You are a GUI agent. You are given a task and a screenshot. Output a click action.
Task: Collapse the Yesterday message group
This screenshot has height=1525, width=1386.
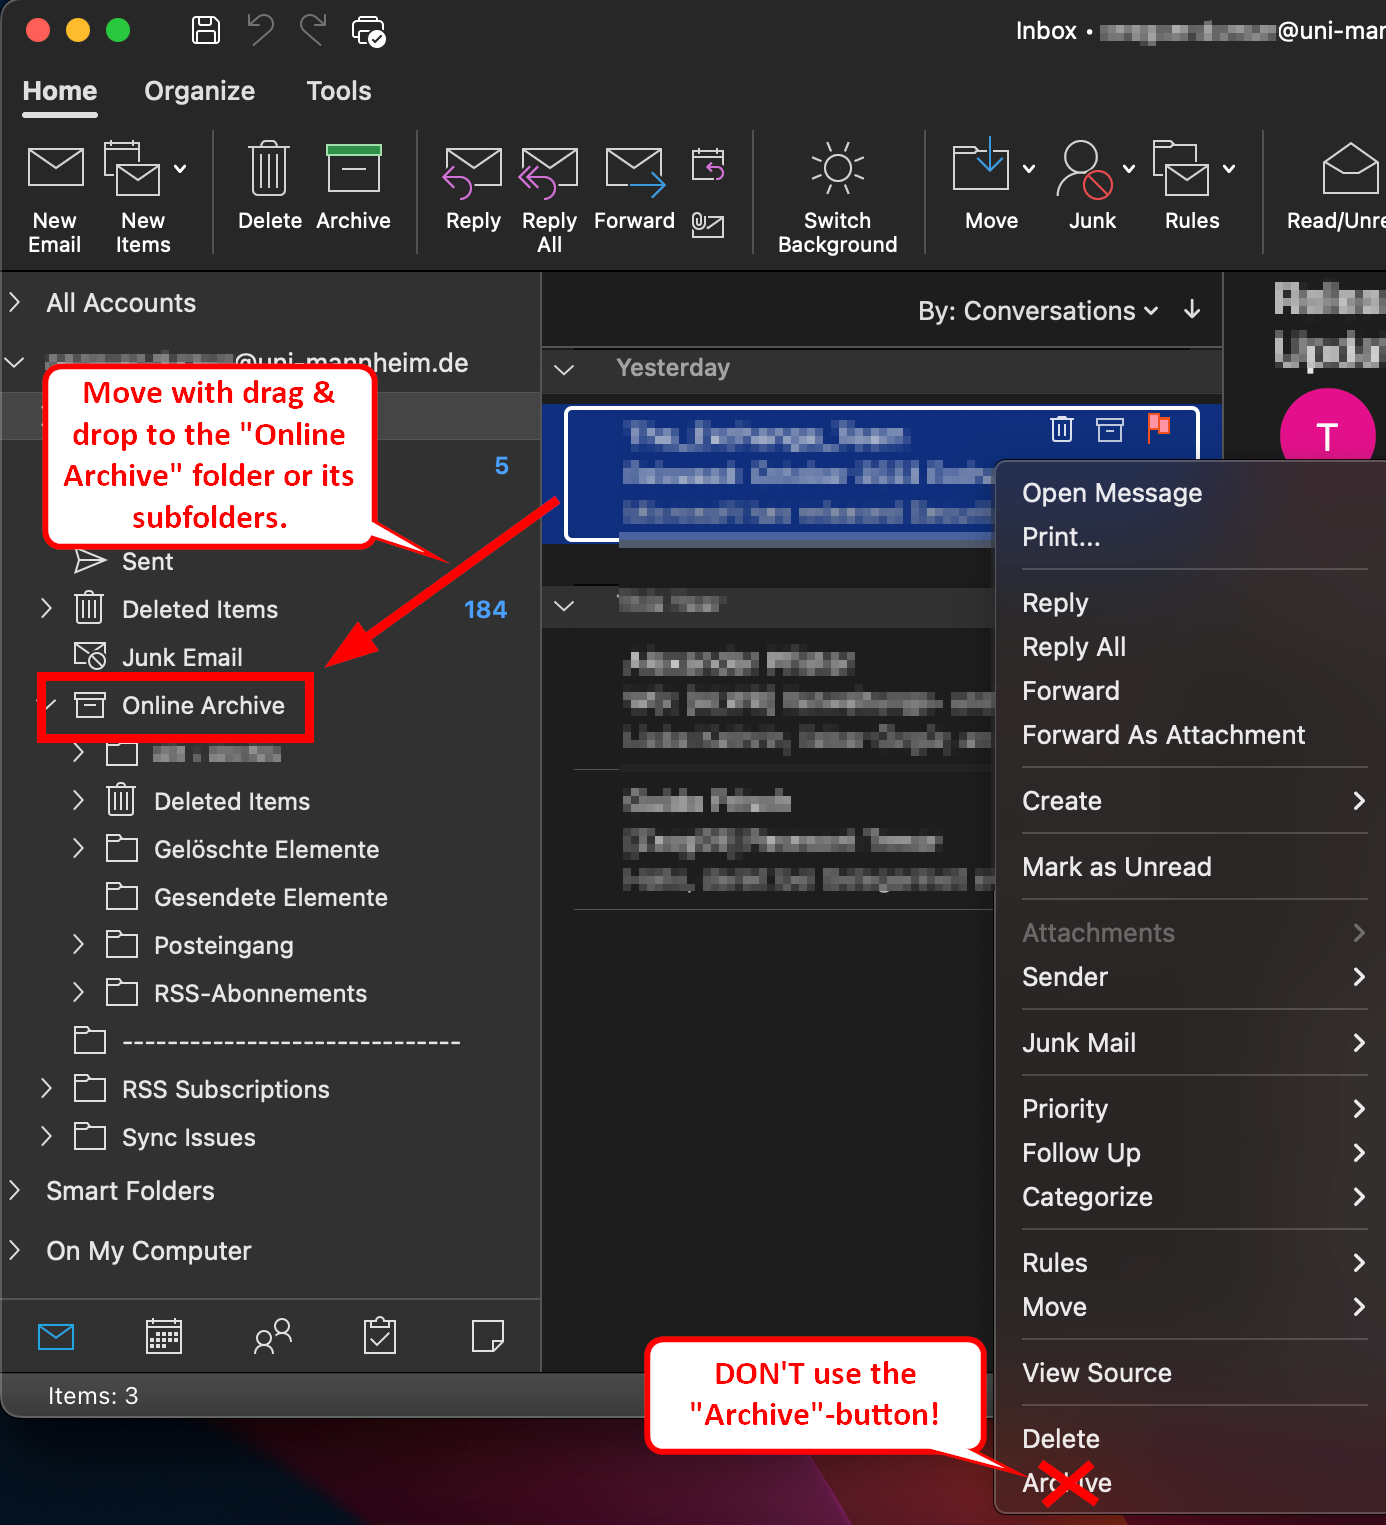[x=564, y=369]
